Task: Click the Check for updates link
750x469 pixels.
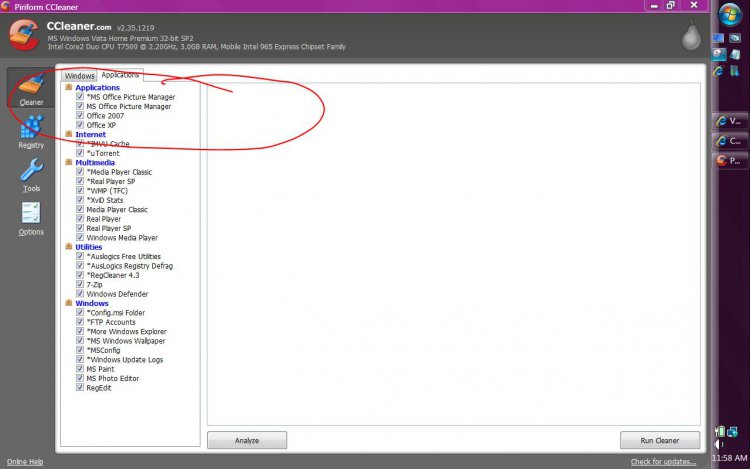Action: (663, 461)
